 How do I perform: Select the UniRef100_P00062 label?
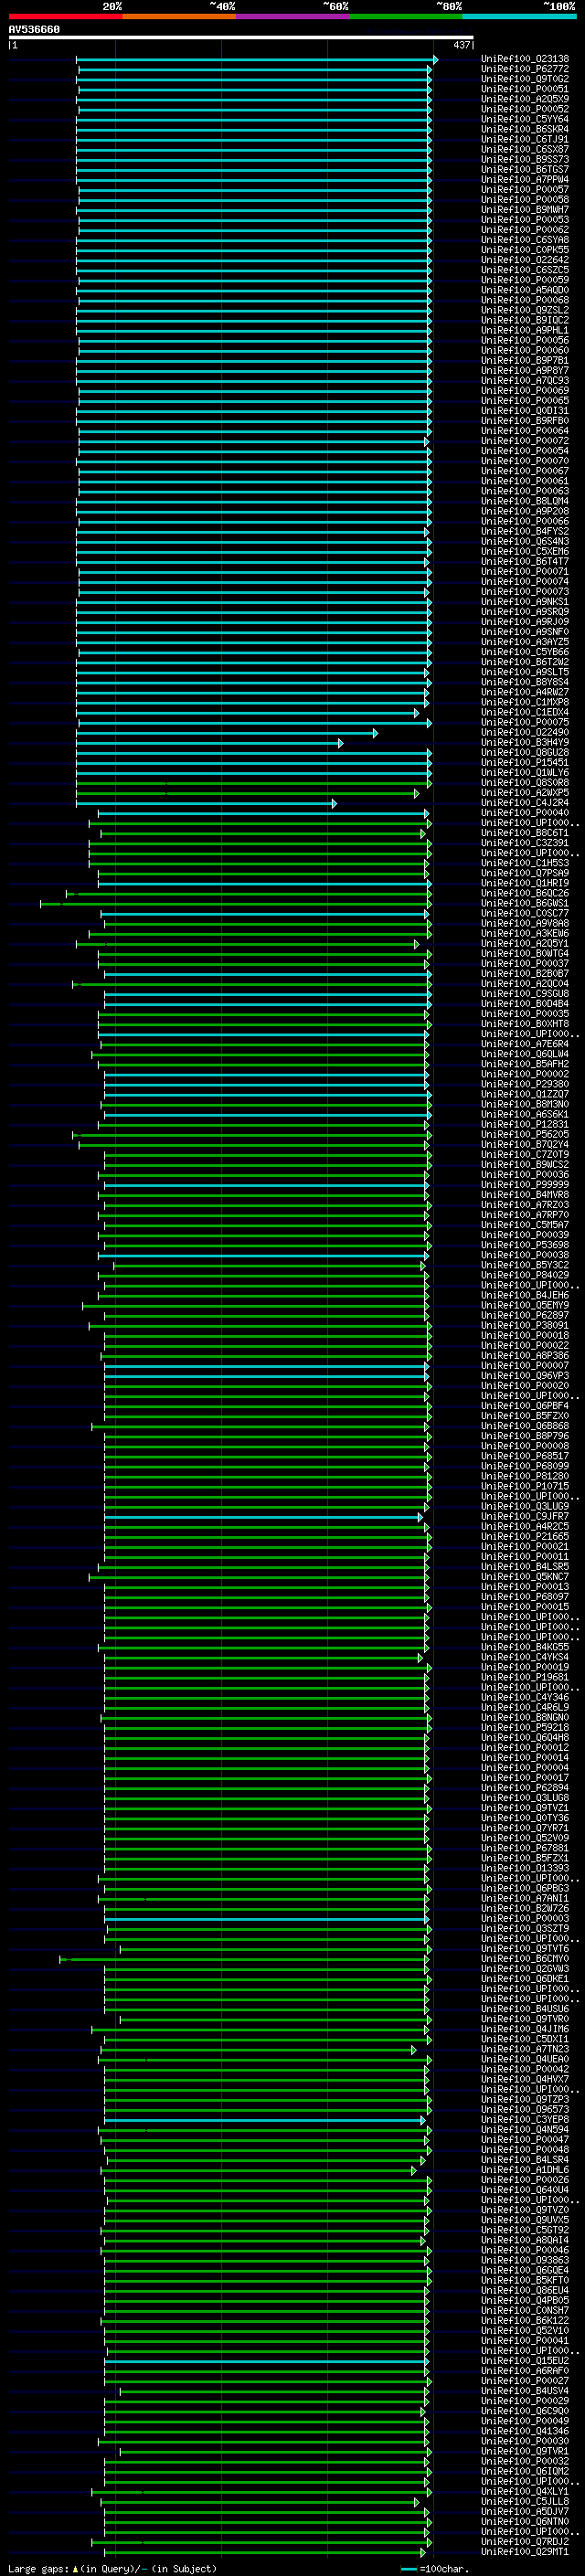point(525,230)
